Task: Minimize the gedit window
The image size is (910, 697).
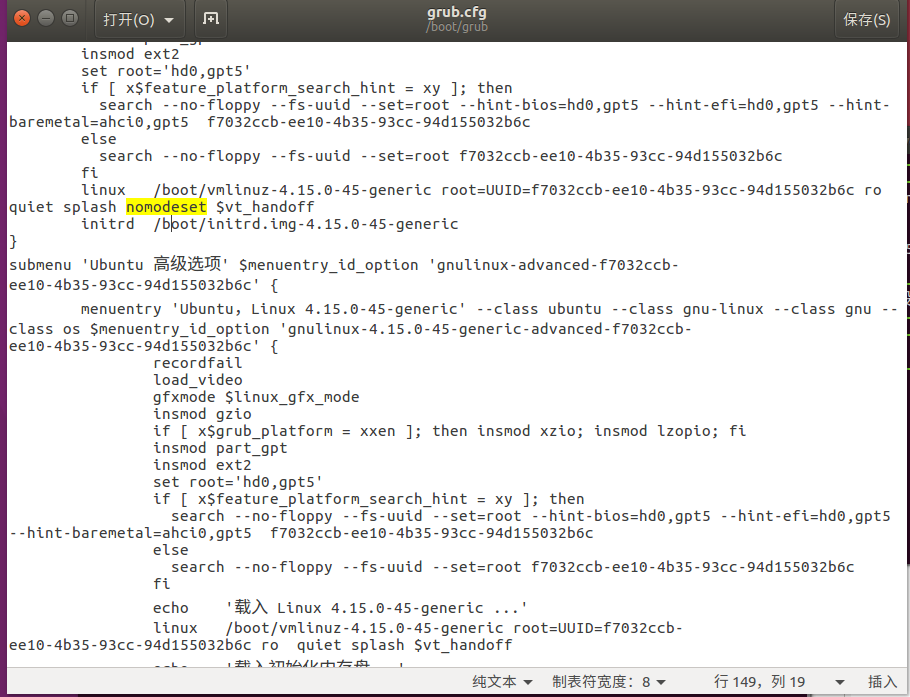Action: click(x=46, y=18)
